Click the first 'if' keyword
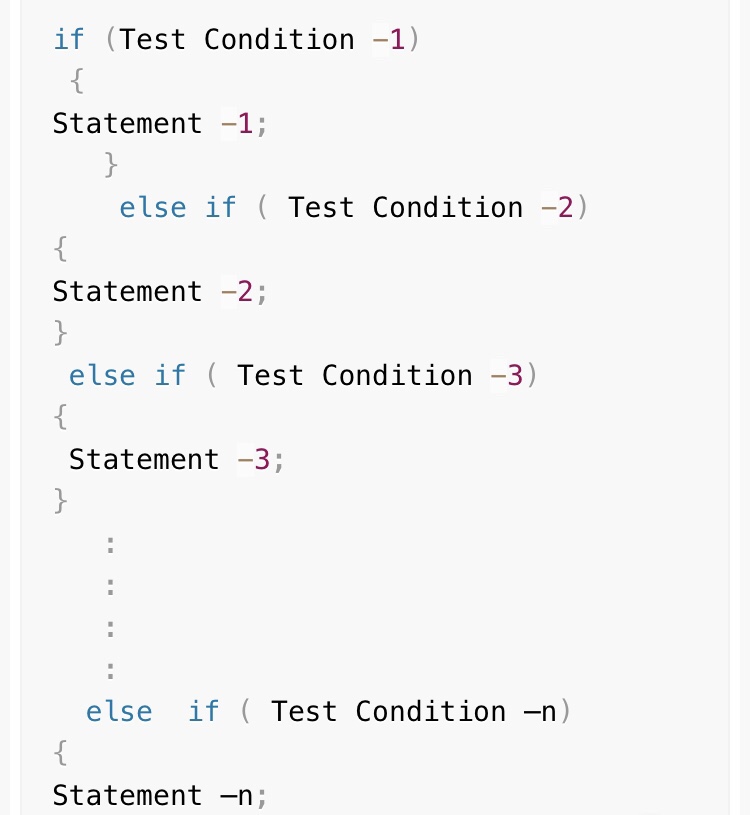 coord(69,40)
